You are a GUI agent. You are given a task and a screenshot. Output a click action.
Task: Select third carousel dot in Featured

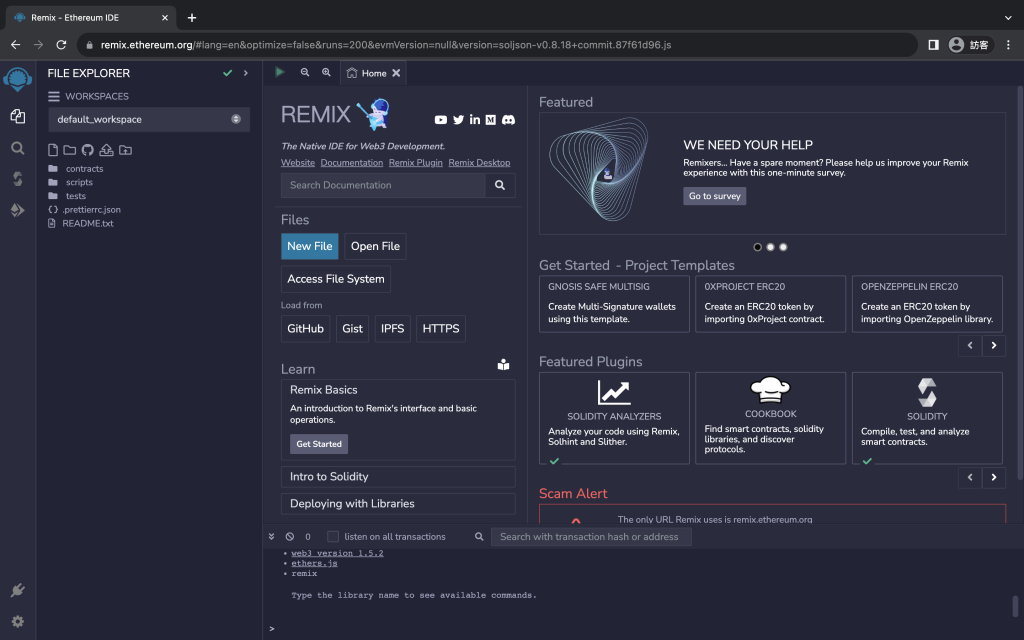click(783, 247)
